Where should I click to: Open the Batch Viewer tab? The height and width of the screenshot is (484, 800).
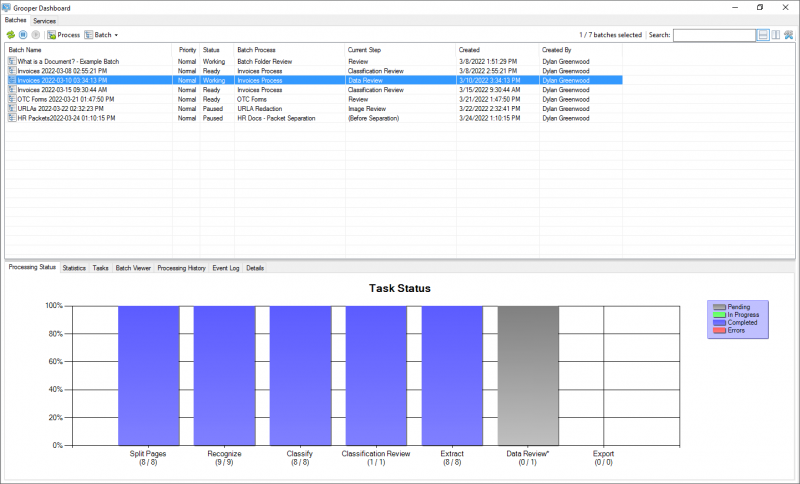coord(133,268)
